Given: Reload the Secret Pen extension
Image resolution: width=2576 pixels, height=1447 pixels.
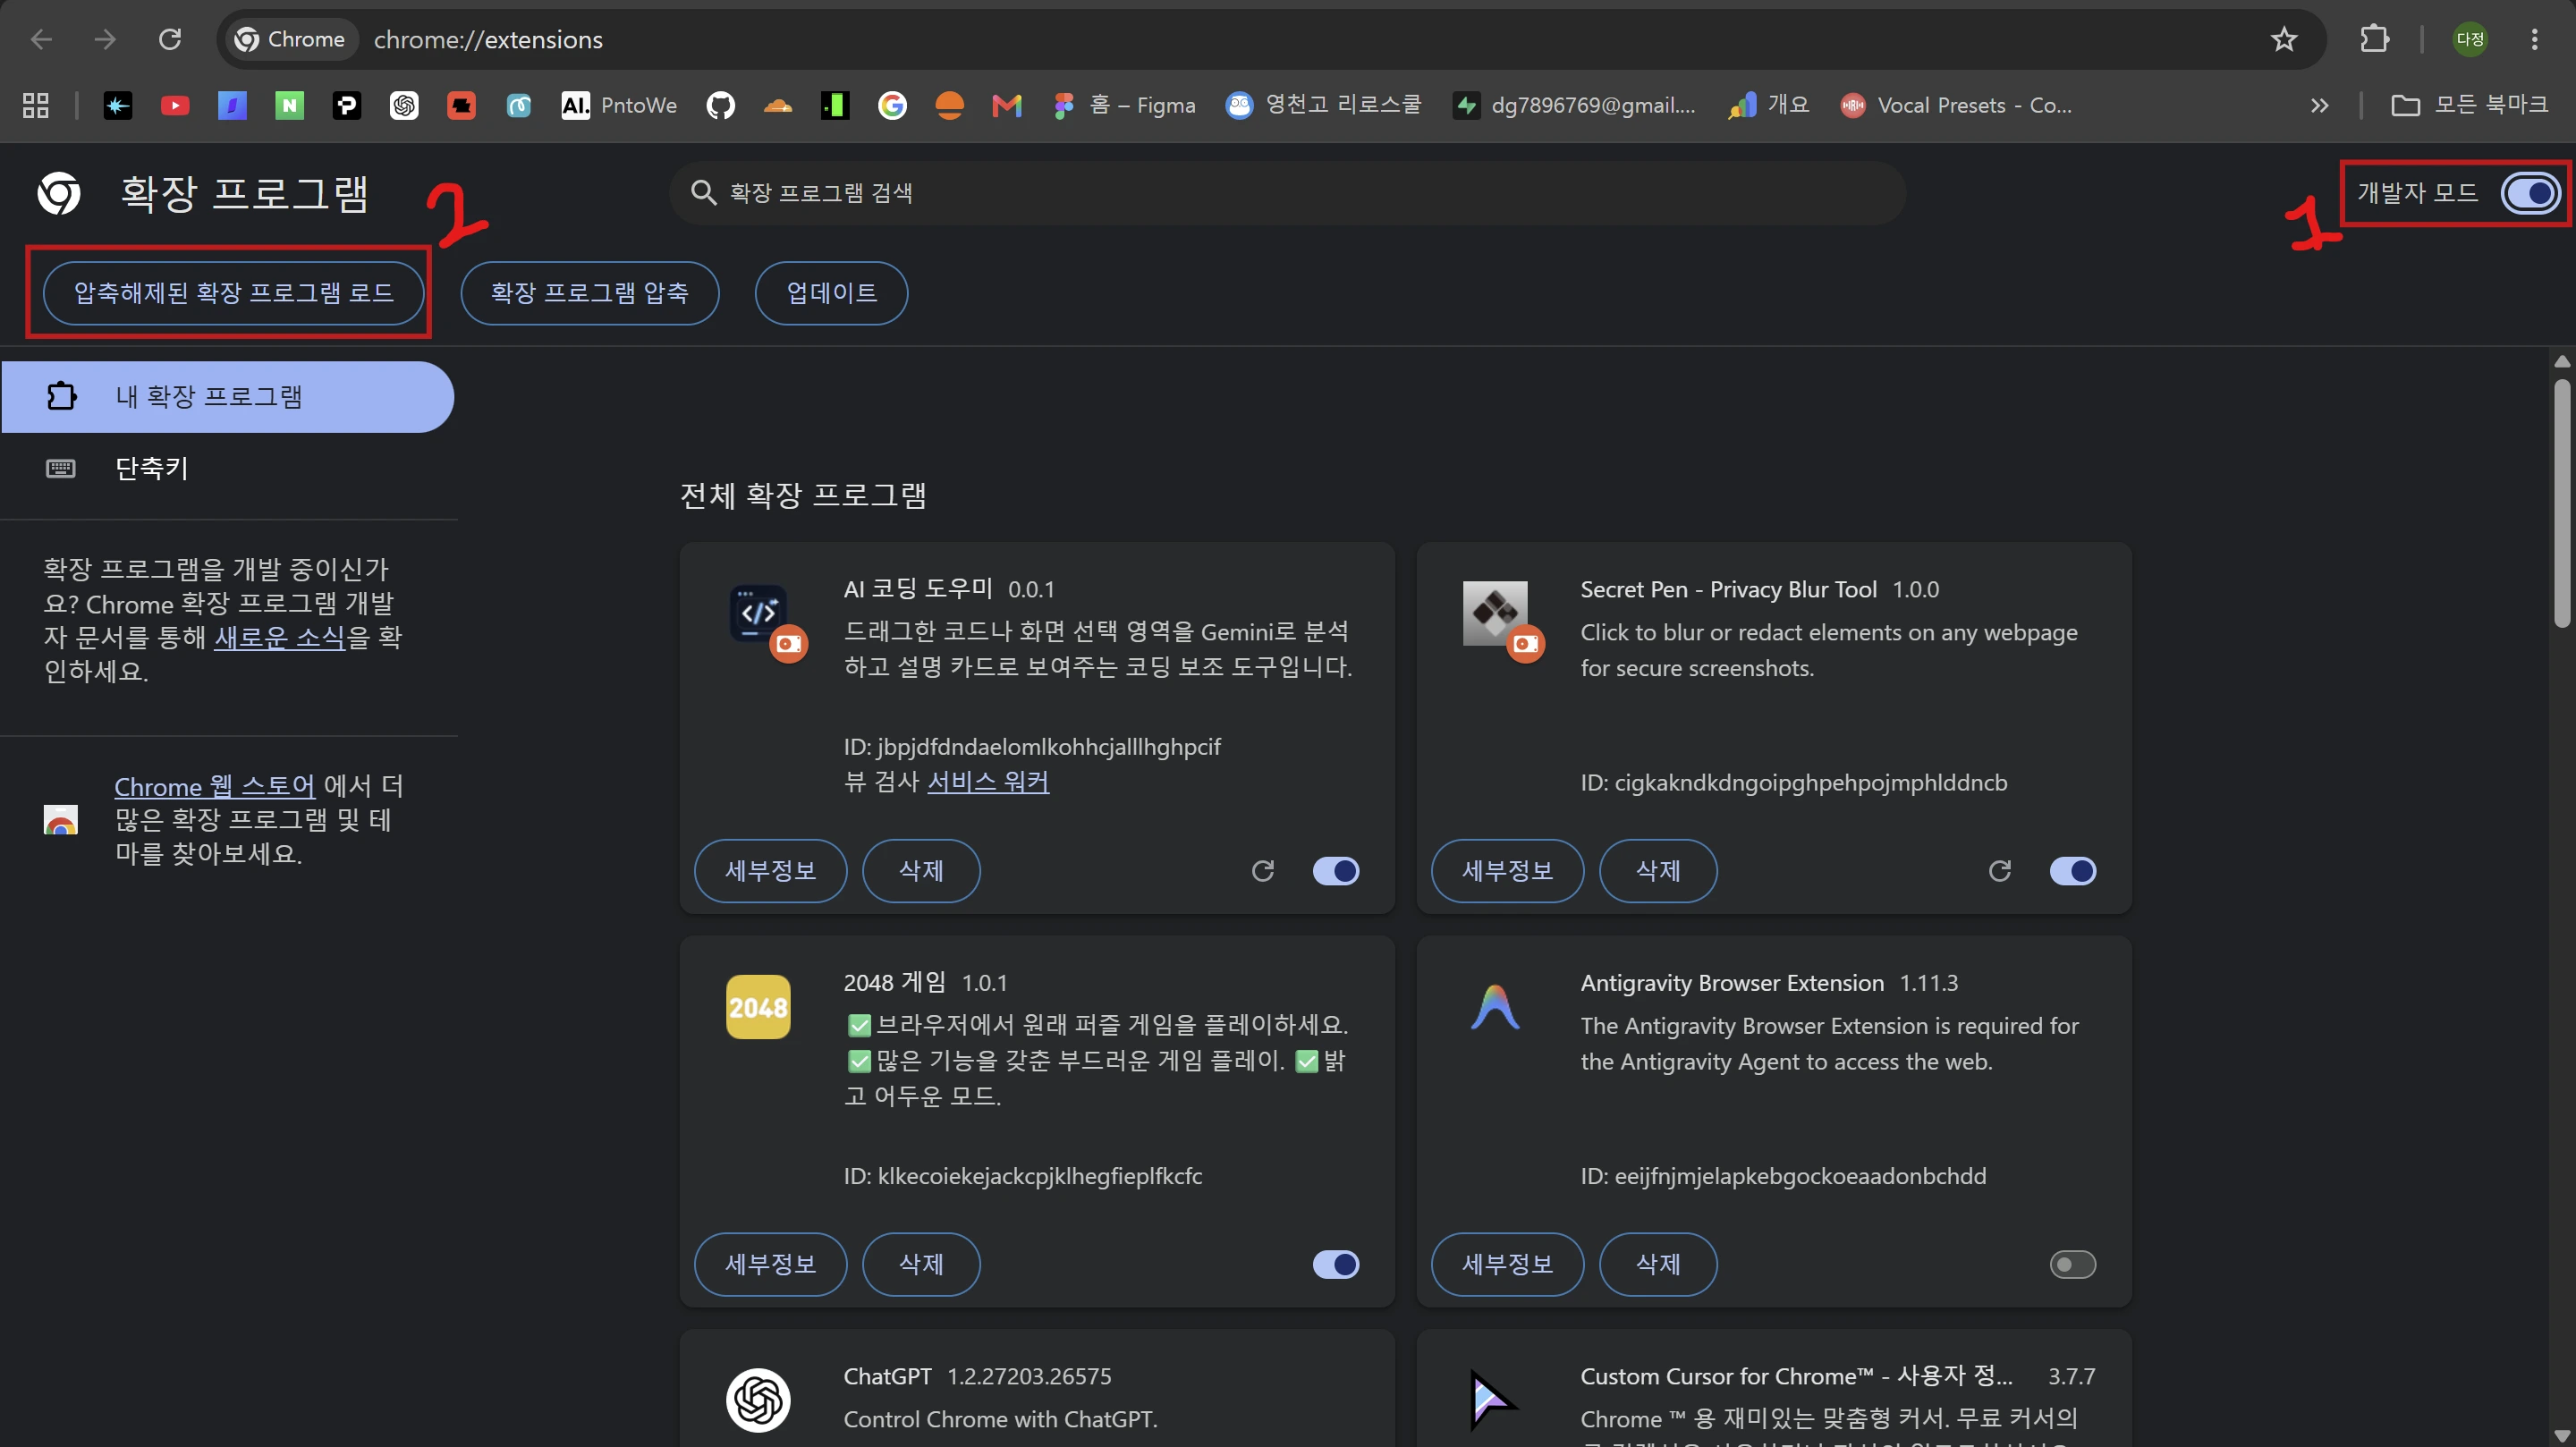Looking at the screenshot, I should 2000,871.
